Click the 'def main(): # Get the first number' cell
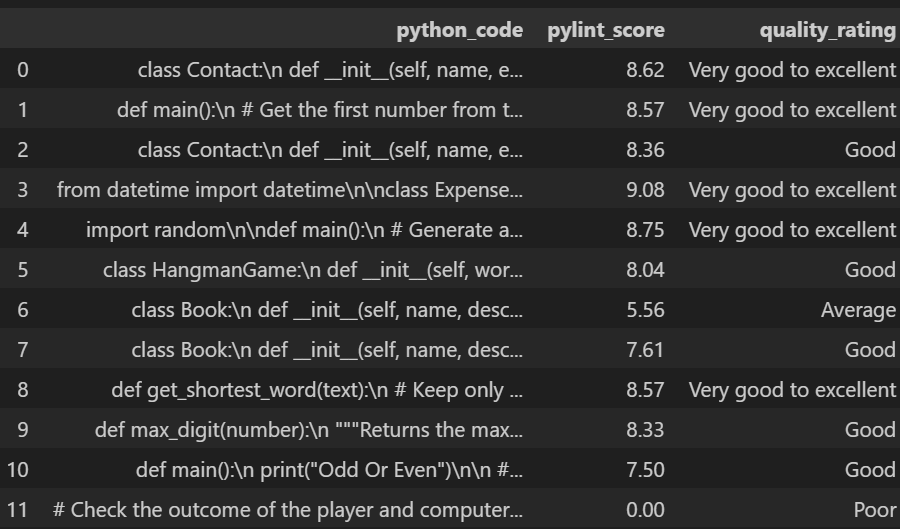 (x=320, y=110)
